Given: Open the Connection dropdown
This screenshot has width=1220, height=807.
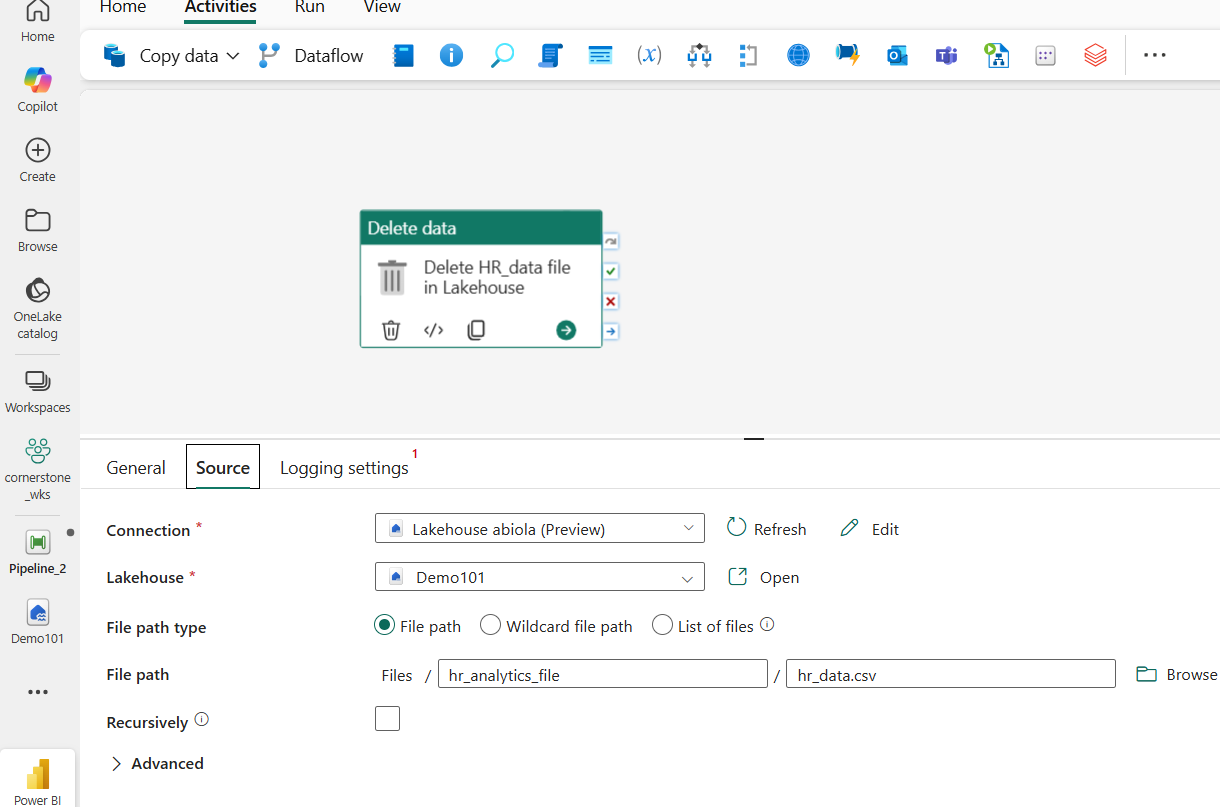Looking at the screenshot, I should coord(540,528).
